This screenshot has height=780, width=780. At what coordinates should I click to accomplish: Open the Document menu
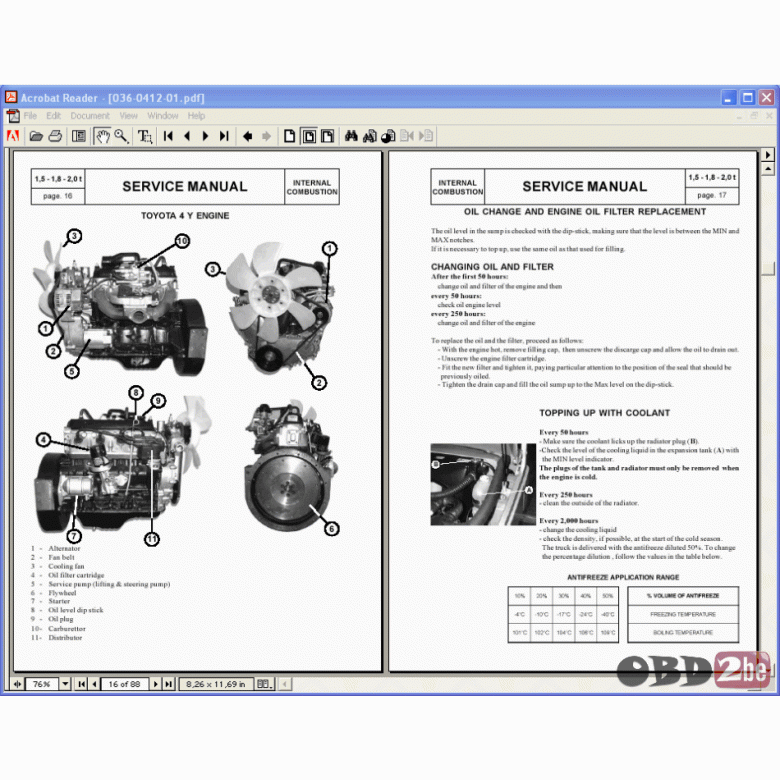tap(90, 116)
